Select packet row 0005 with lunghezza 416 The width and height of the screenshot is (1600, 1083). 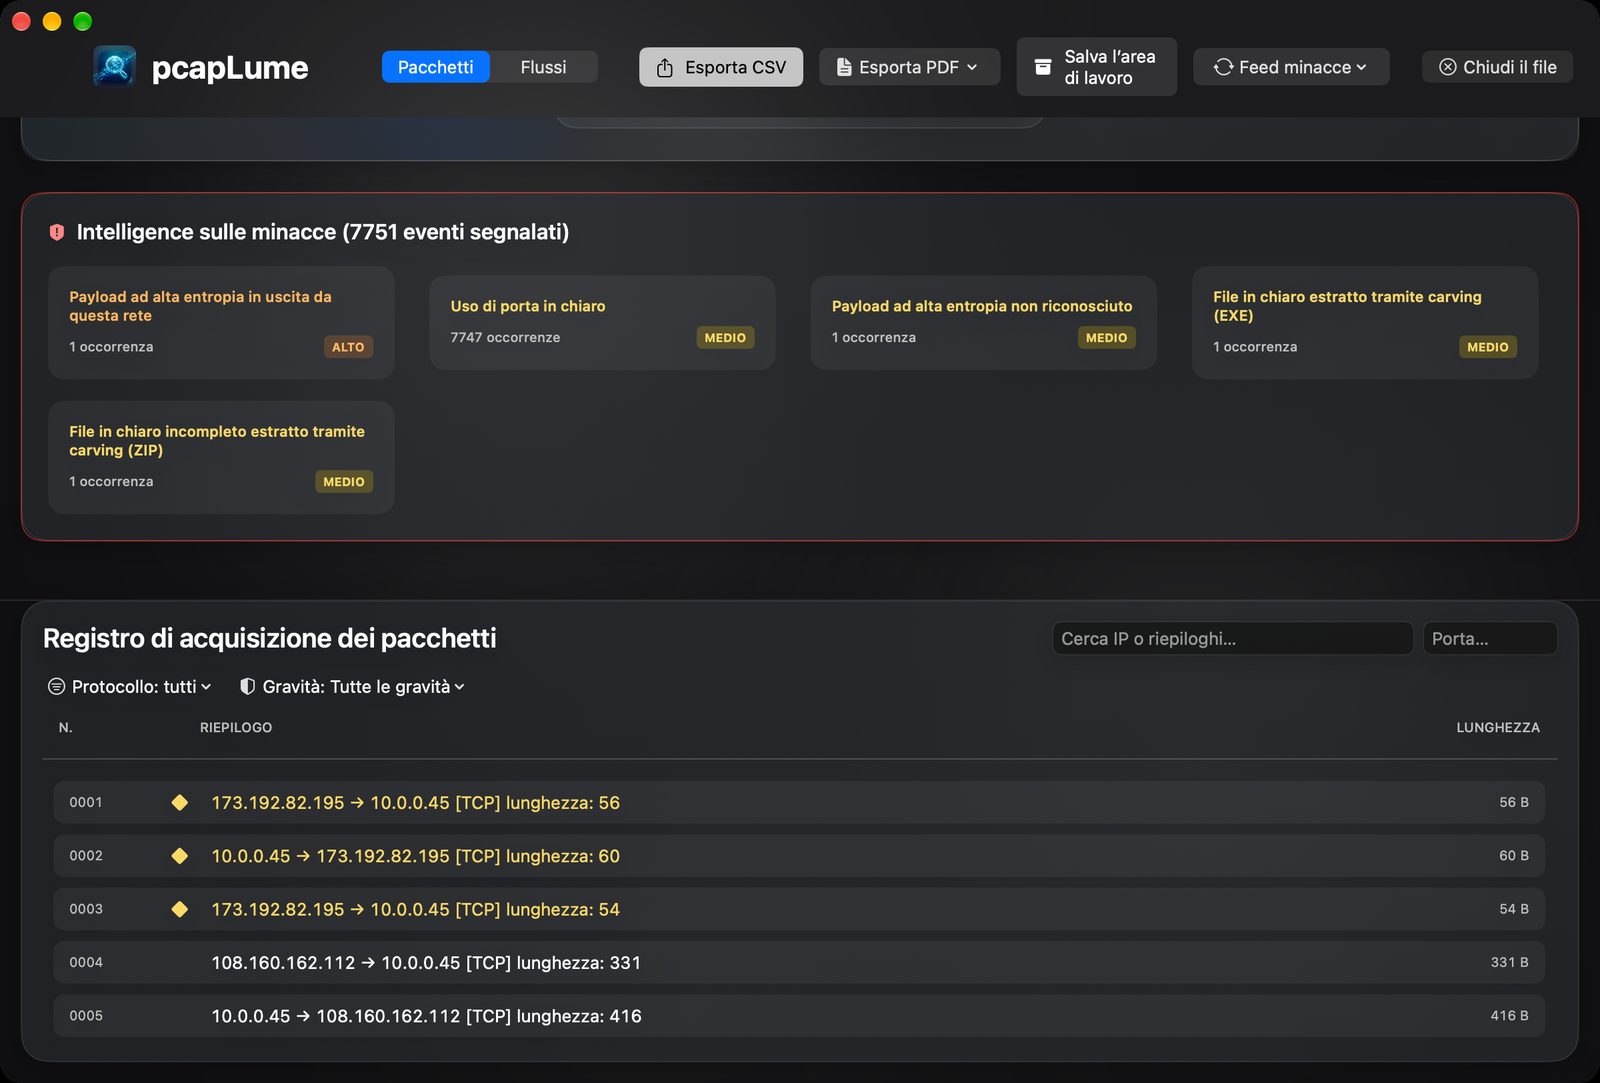(799, 1016)
